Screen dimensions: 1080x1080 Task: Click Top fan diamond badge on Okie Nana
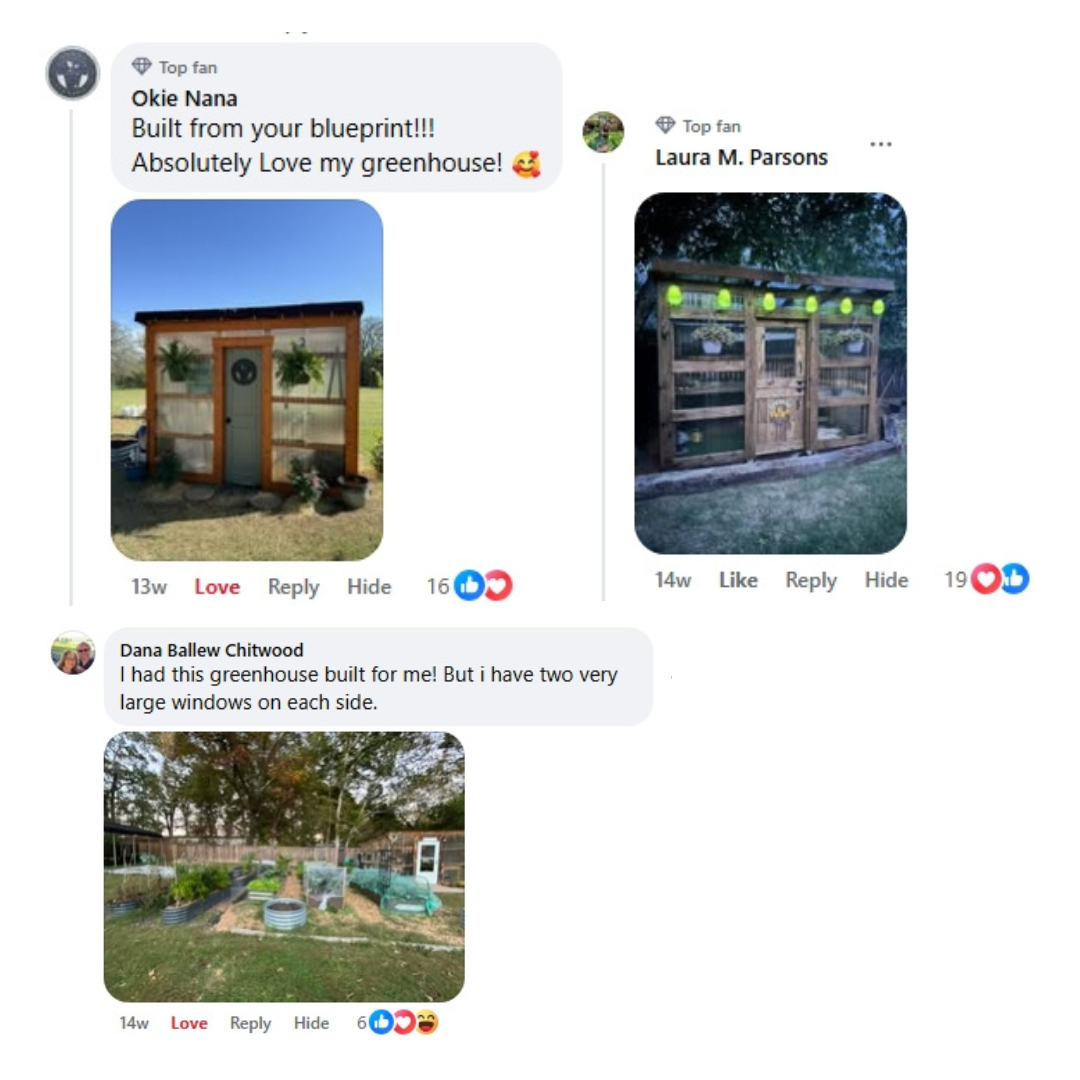click(x=142, y=66)
